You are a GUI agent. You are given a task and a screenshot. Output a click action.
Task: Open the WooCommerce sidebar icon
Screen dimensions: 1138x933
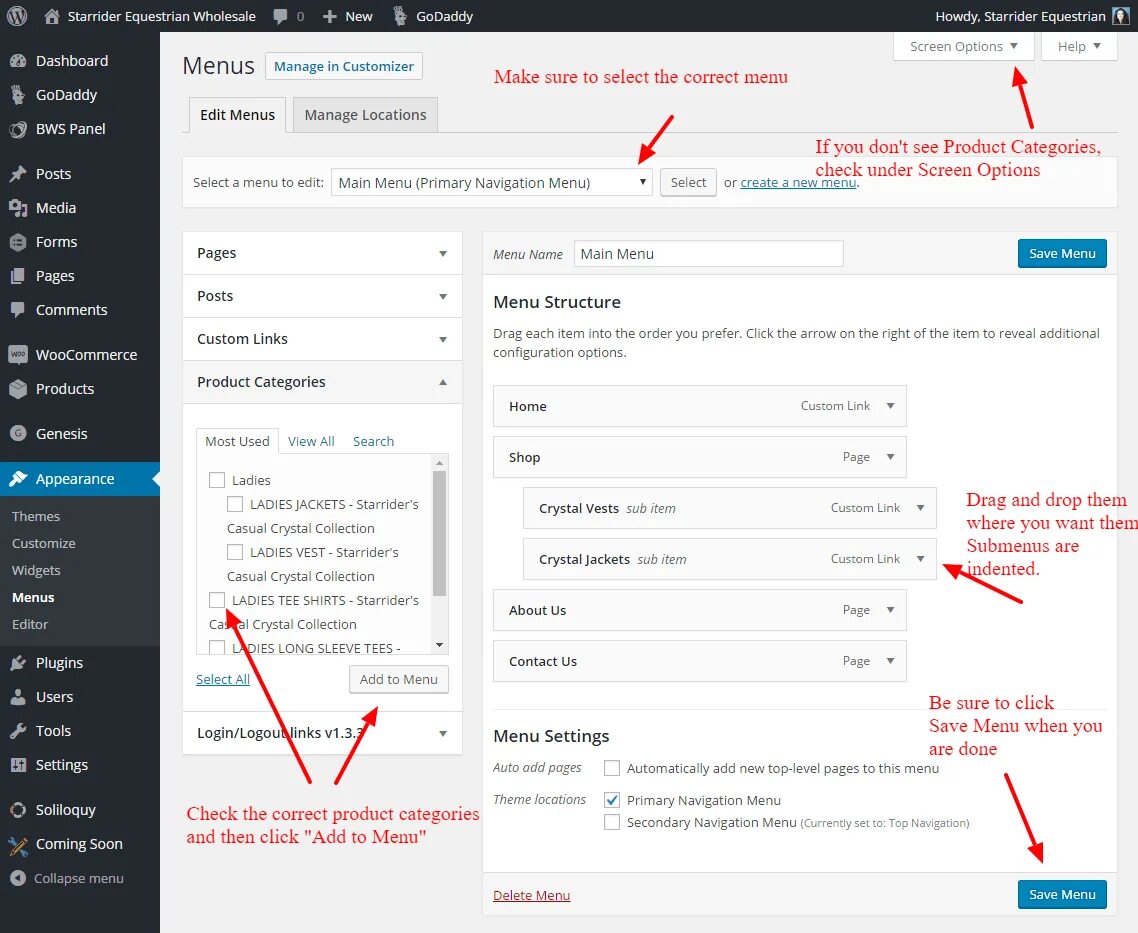tap(18, 355)
